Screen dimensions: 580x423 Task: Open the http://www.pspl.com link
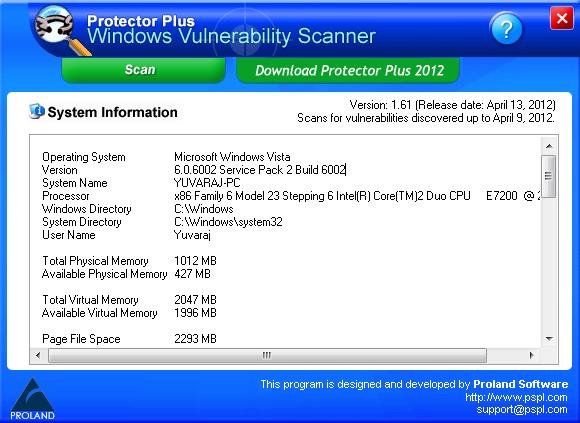point(516,397)
